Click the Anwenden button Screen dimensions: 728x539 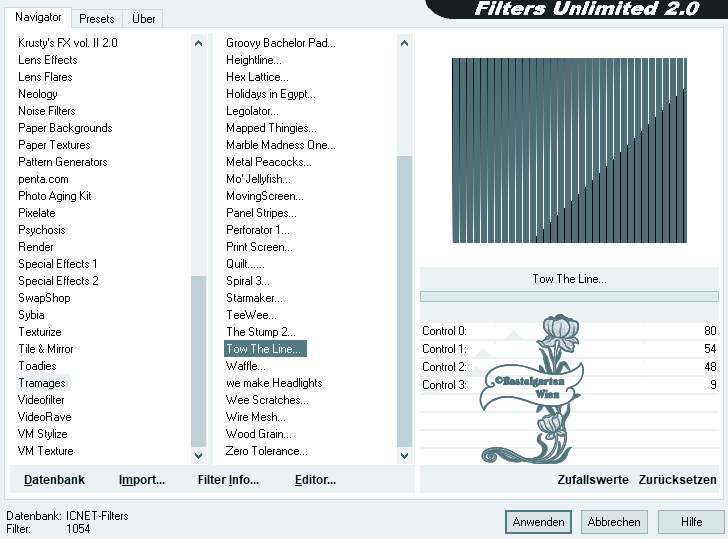pos(538,522)
